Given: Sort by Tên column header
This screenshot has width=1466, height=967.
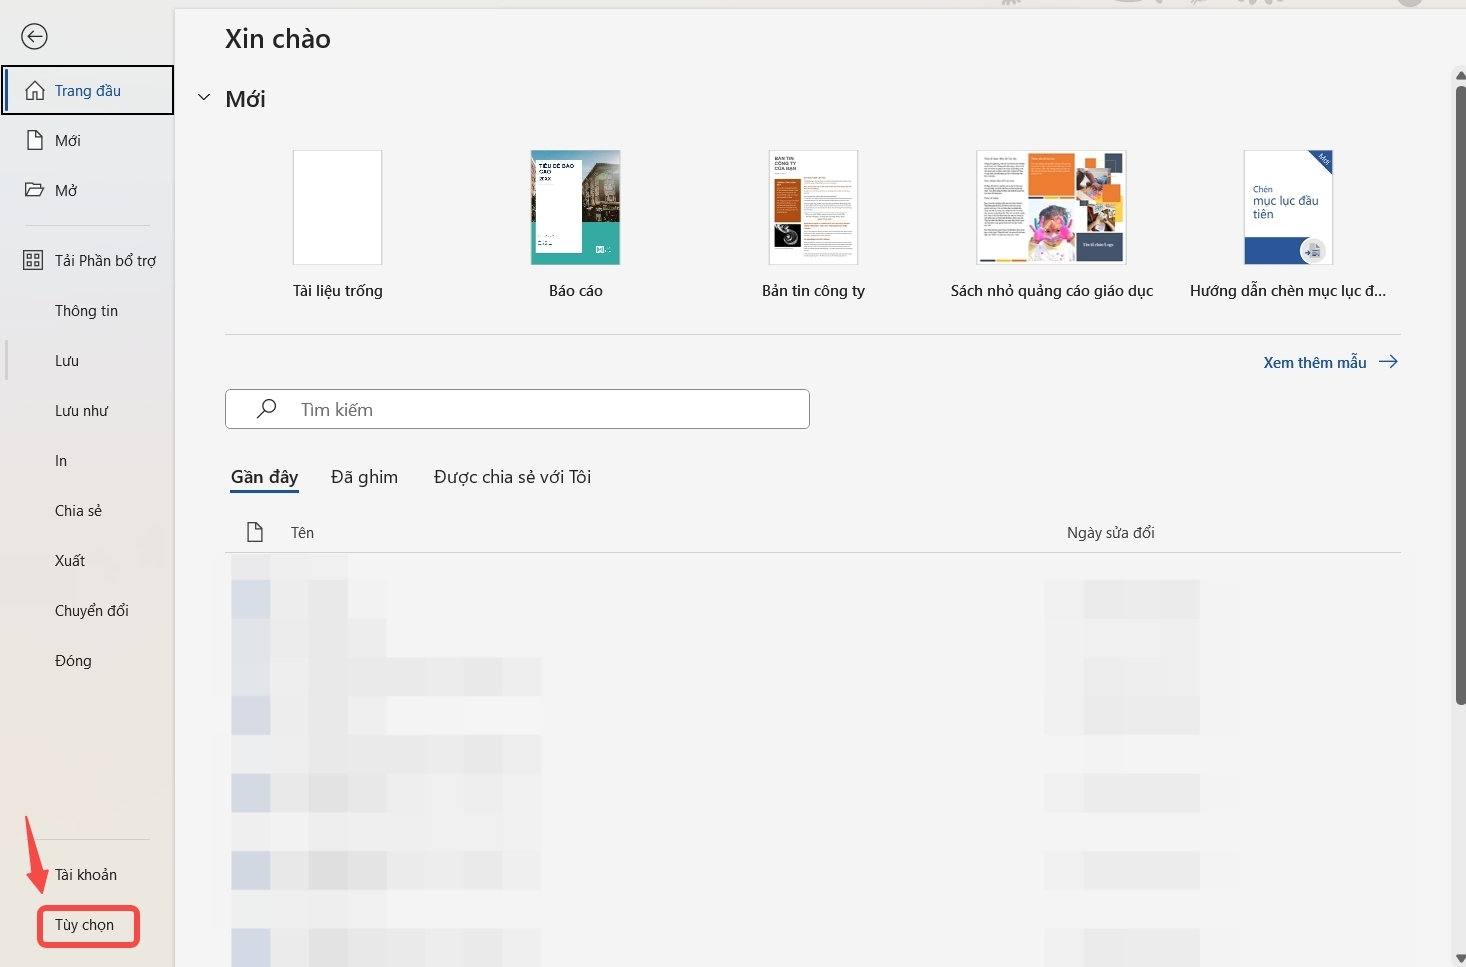Looking at the screenshot, I should pyautogui.click(x=302, y=533).
